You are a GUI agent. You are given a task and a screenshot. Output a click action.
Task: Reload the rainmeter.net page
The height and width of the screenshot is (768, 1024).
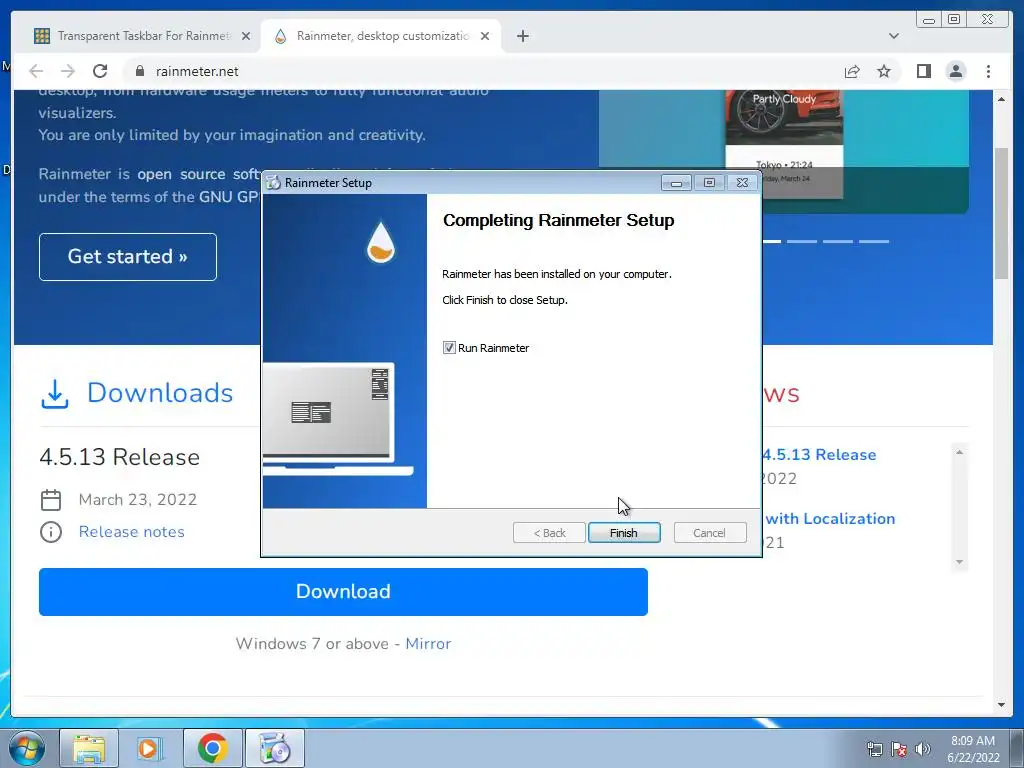coord(99,71)
